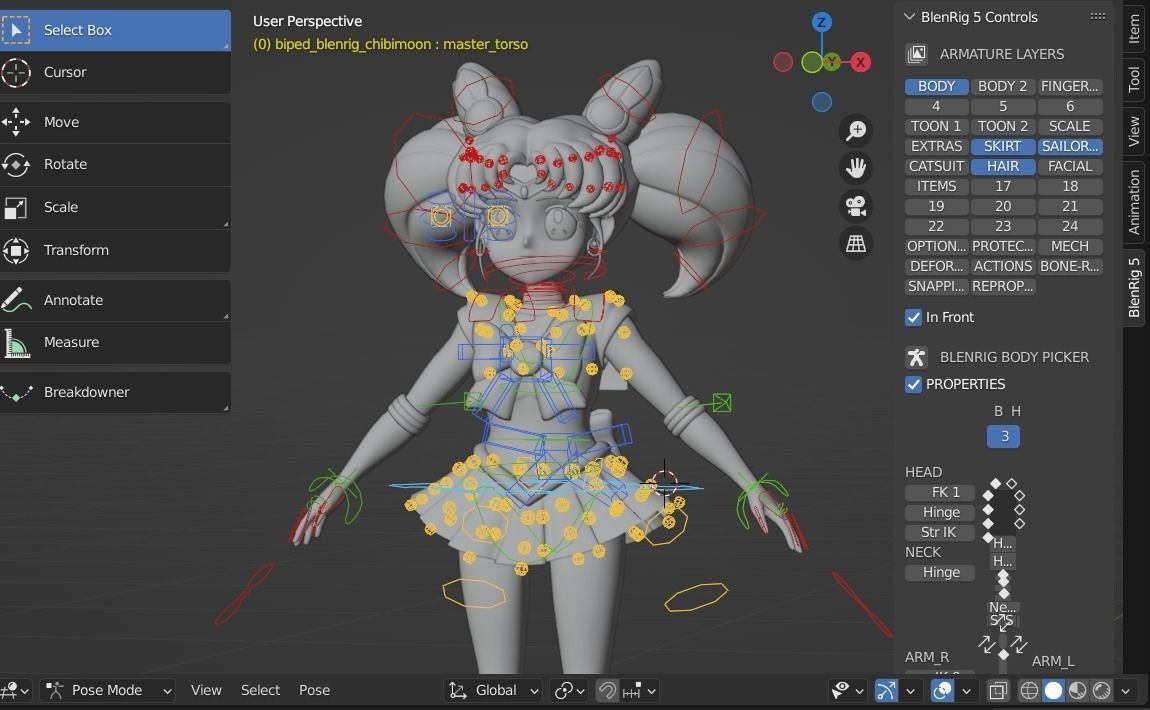The height and width of the screenshot is (710, 1150).
Task: Open visibility and selectability dropdown
Action: coord(849,690)
